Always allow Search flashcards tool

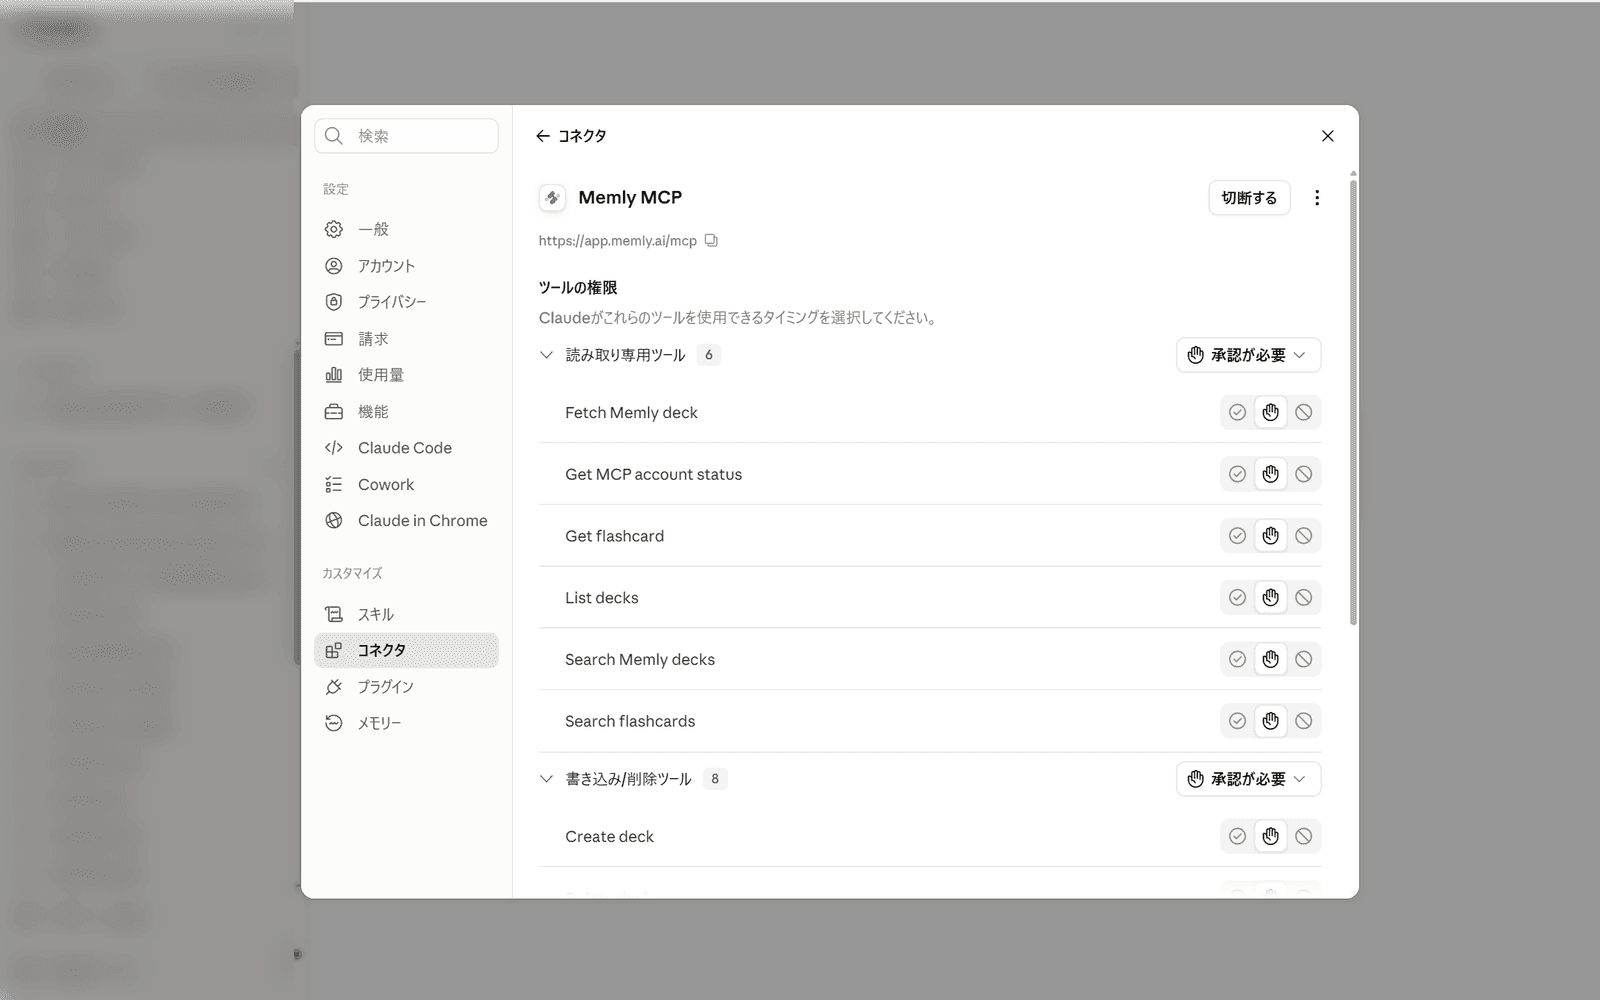pos(1237,721)
